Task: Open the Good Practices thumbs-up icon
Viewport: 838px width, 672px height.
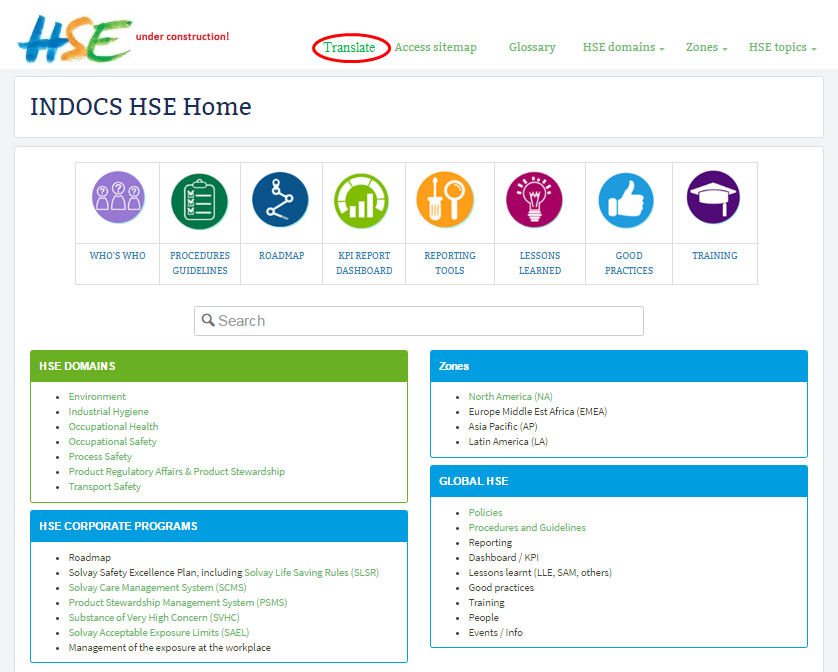Action: coord(626,200)
